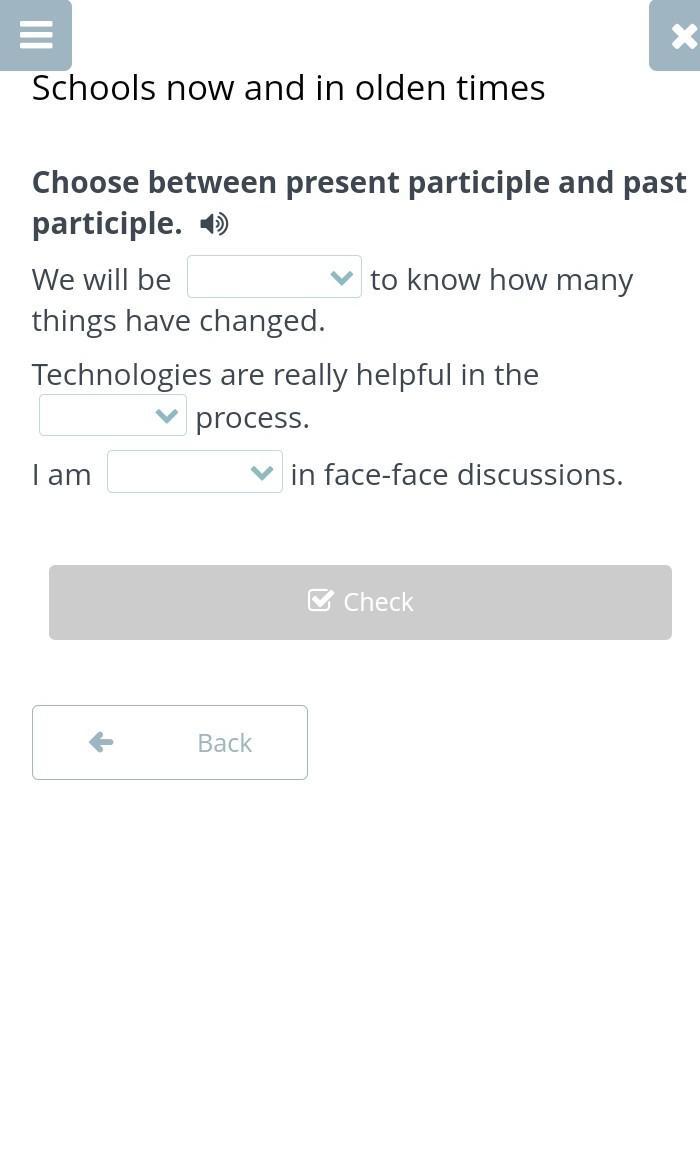Image resolution: width=700 pixels, height=1149 pixels.
Task: Click the text "things have changed."
Action: pyautogui.click(x=178, y=321)
